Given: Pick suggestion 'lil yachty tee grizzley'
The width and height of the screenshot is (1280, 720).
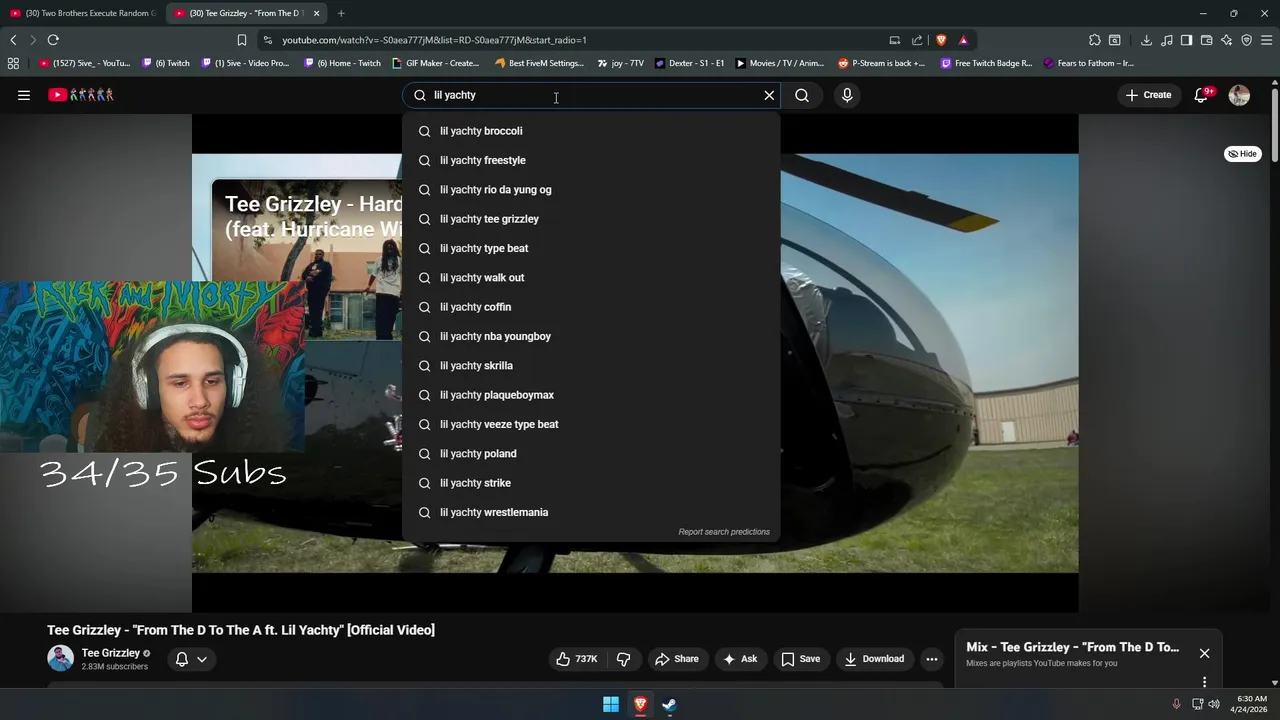Looking at the screenshot, I should [x=590, y=219].
